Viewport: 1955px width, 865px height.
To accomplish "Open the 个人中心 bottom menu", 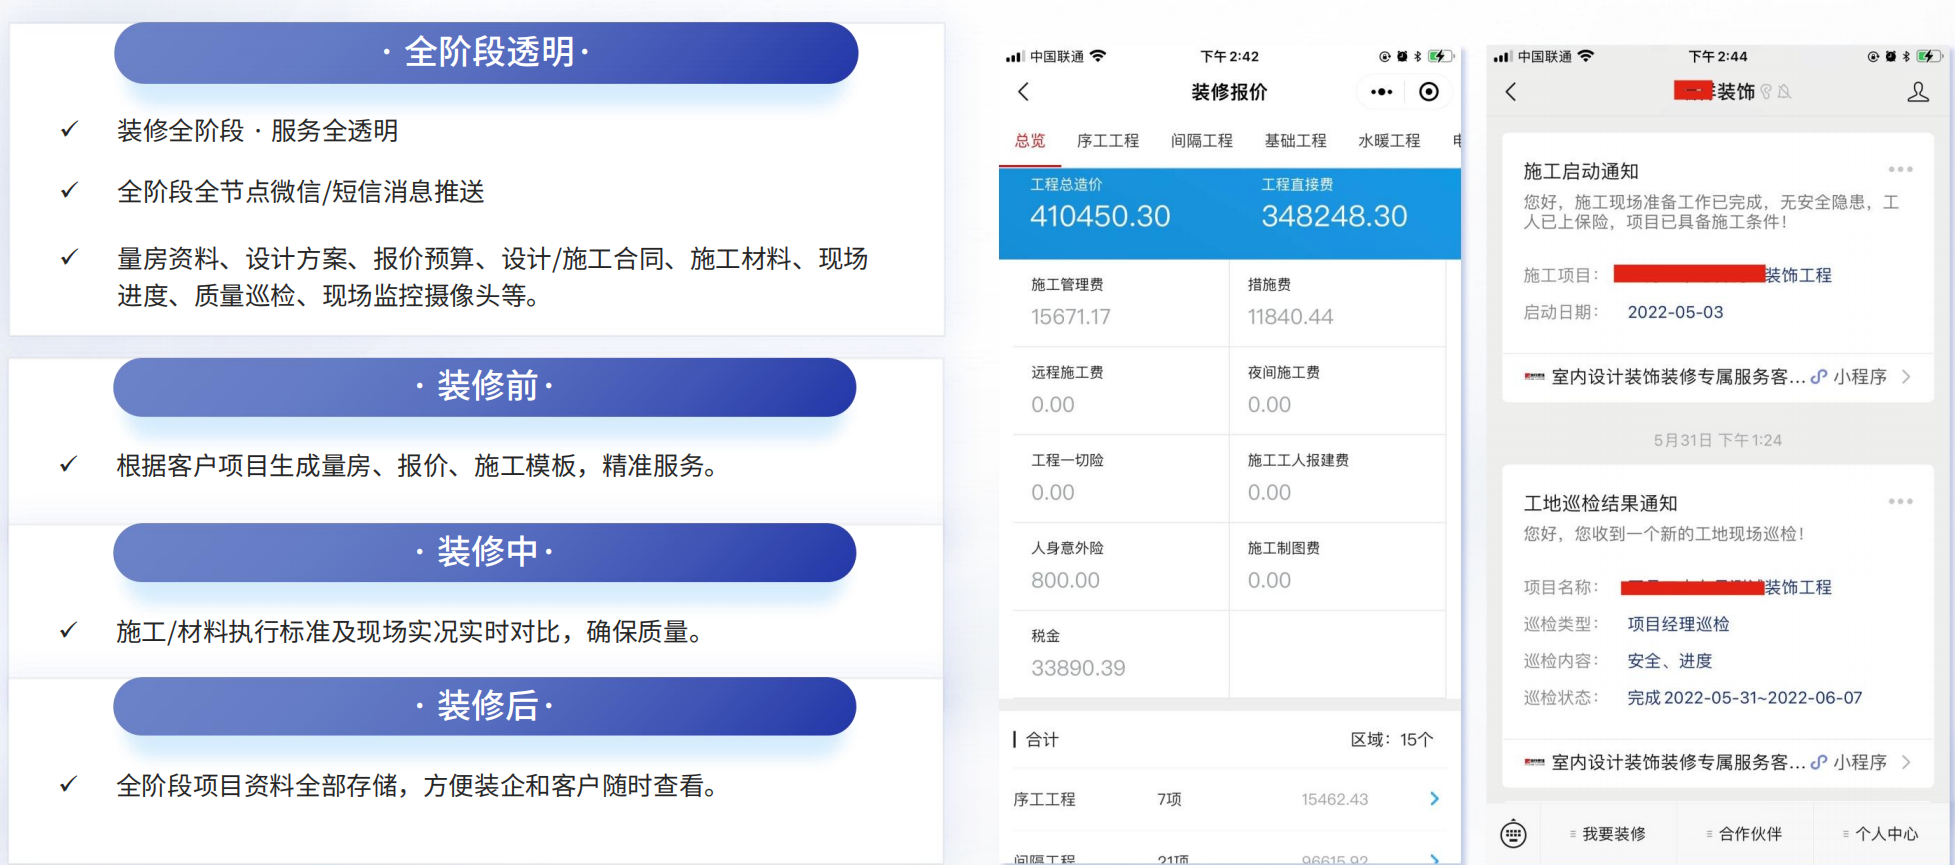I will click(x=1885, y=834).
